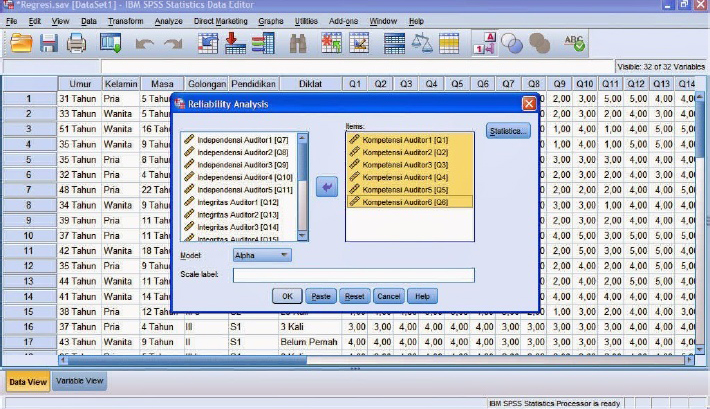
Task: Click the Find binoculars icon
Action: (x=297, y=43)
